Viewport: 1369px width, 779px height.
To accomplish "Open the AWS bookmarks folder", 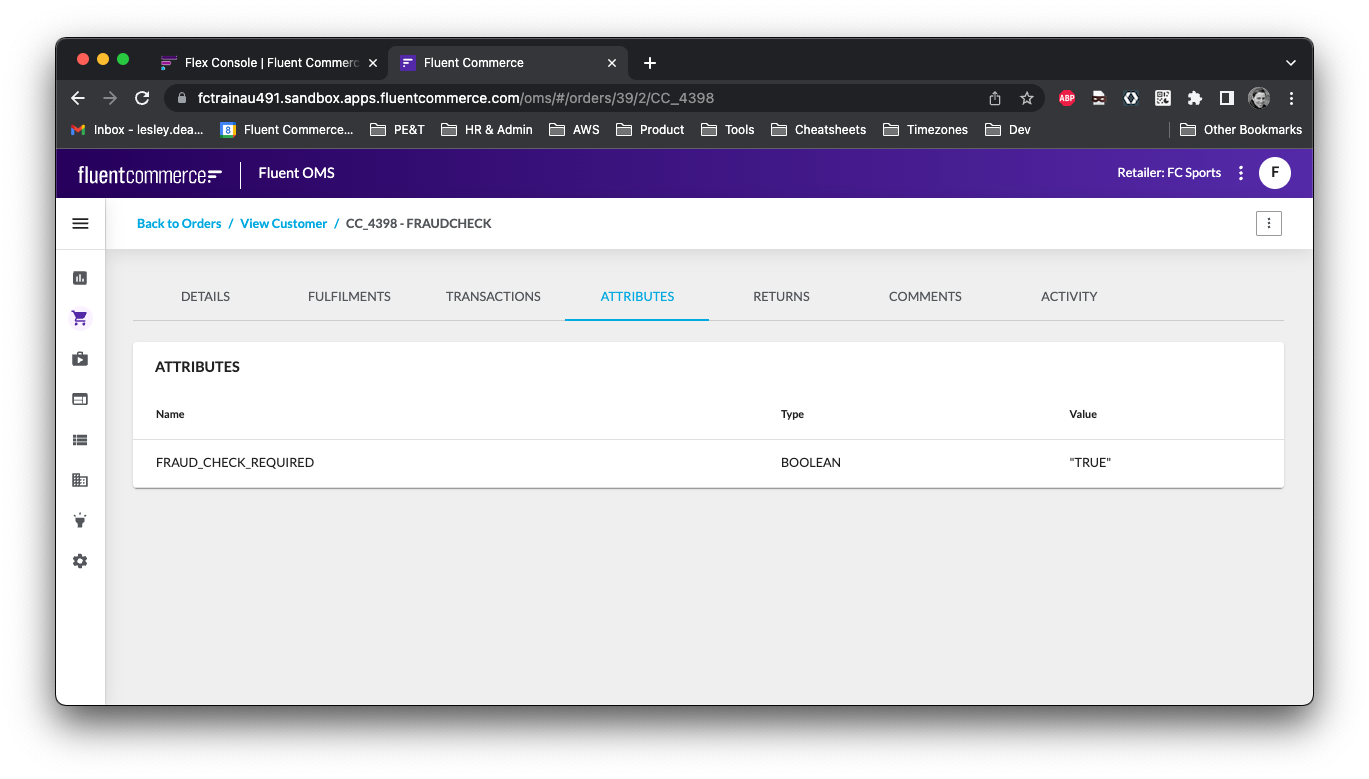I will [574, 130].
